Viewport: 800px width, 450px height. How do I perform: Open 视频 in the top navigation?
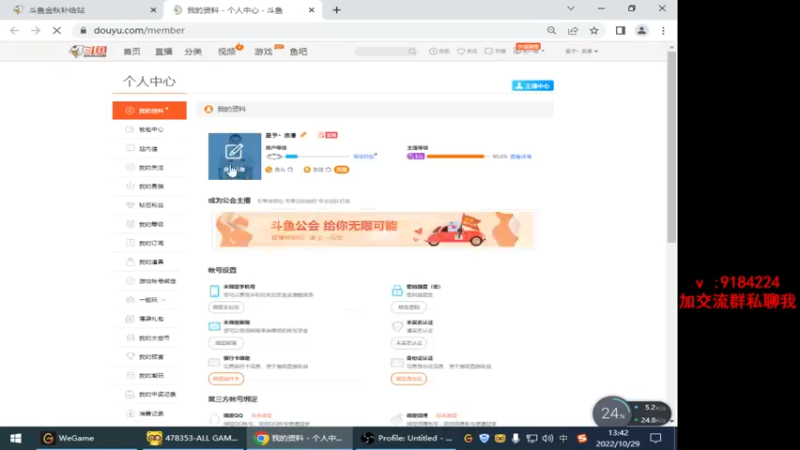(x=227, y=52)
